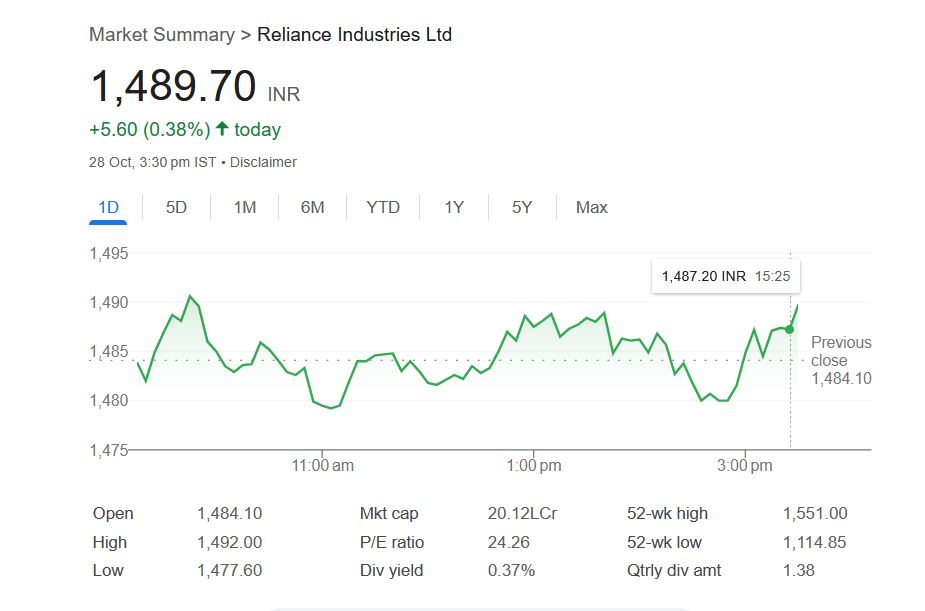This screenshot has width=925, height=611.
Task: Open the Disclaimer link
Action: tap(263, 162)
